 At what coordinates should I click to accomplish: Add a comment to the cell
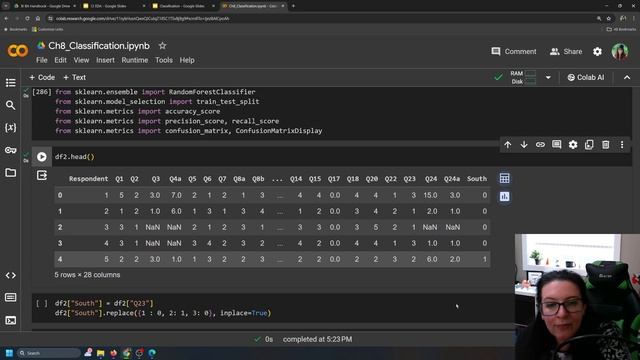click(556, 144)
